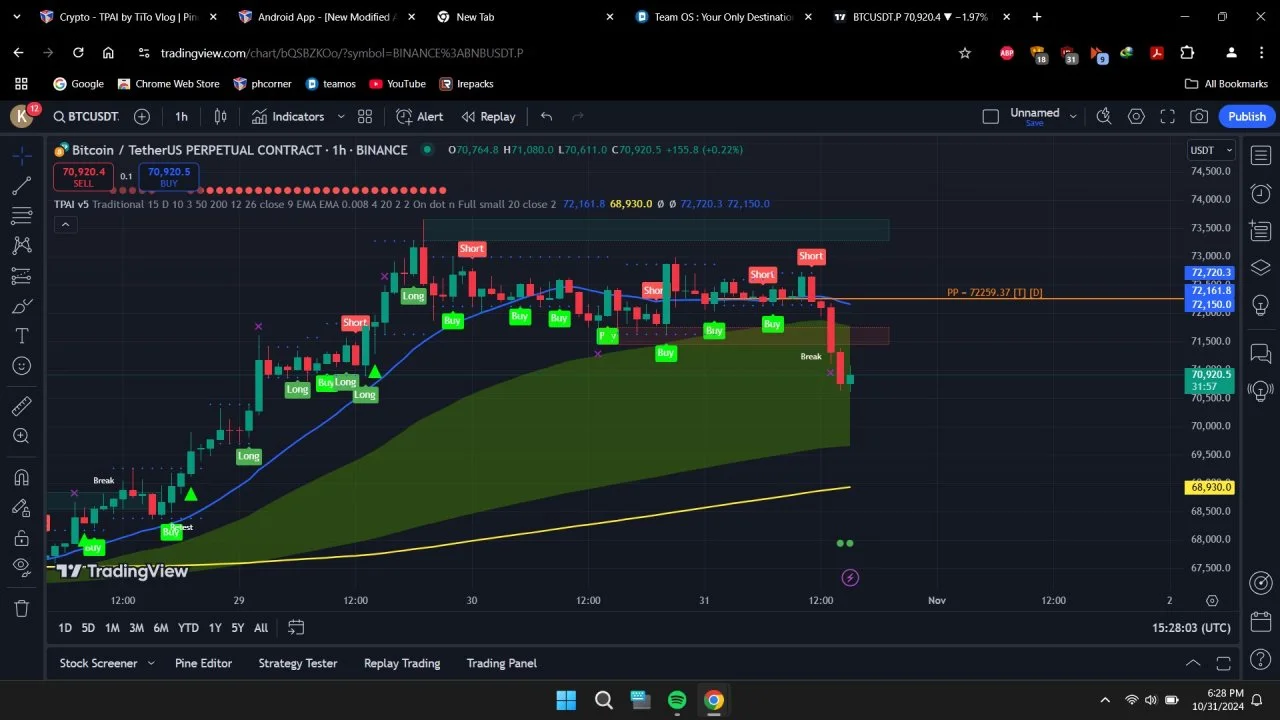Open chart settings hexagon in top toolbar
This screenshot has width=1280, height=720.
1136,117
